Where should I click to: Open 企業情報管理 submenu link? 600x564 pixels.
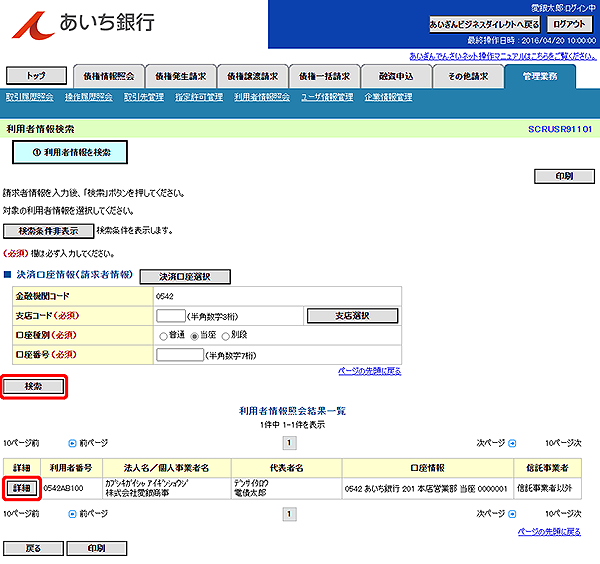pyautogui.click(x=388, y=97)
